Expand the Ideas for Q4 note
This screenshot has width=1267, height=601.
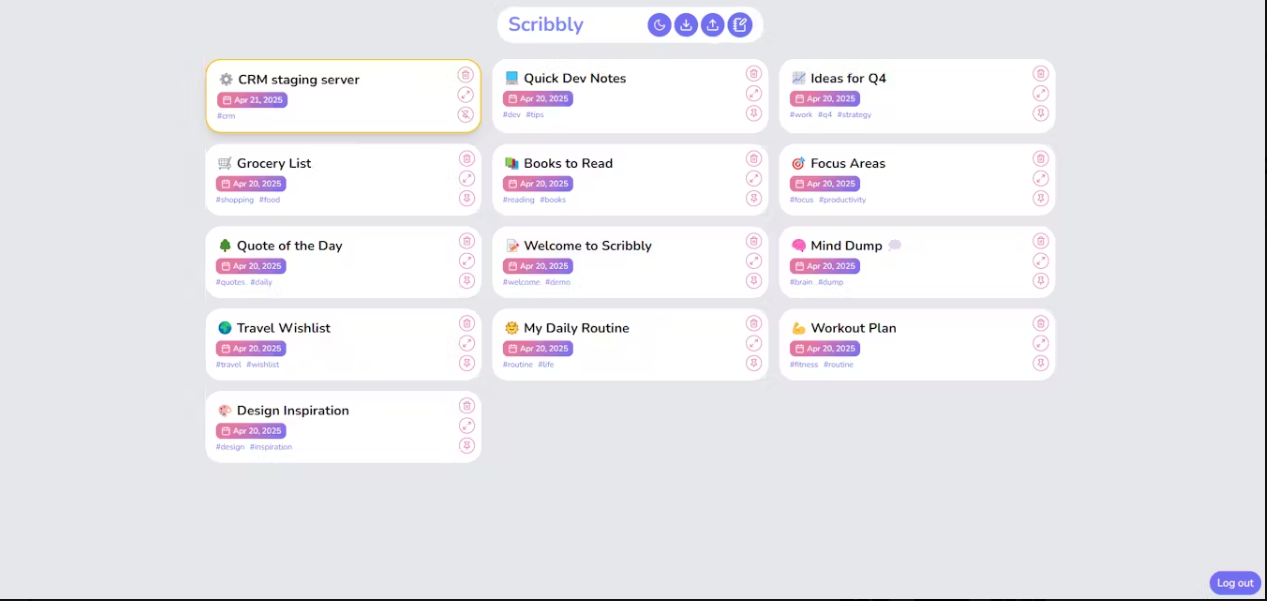coord(1041,94)
